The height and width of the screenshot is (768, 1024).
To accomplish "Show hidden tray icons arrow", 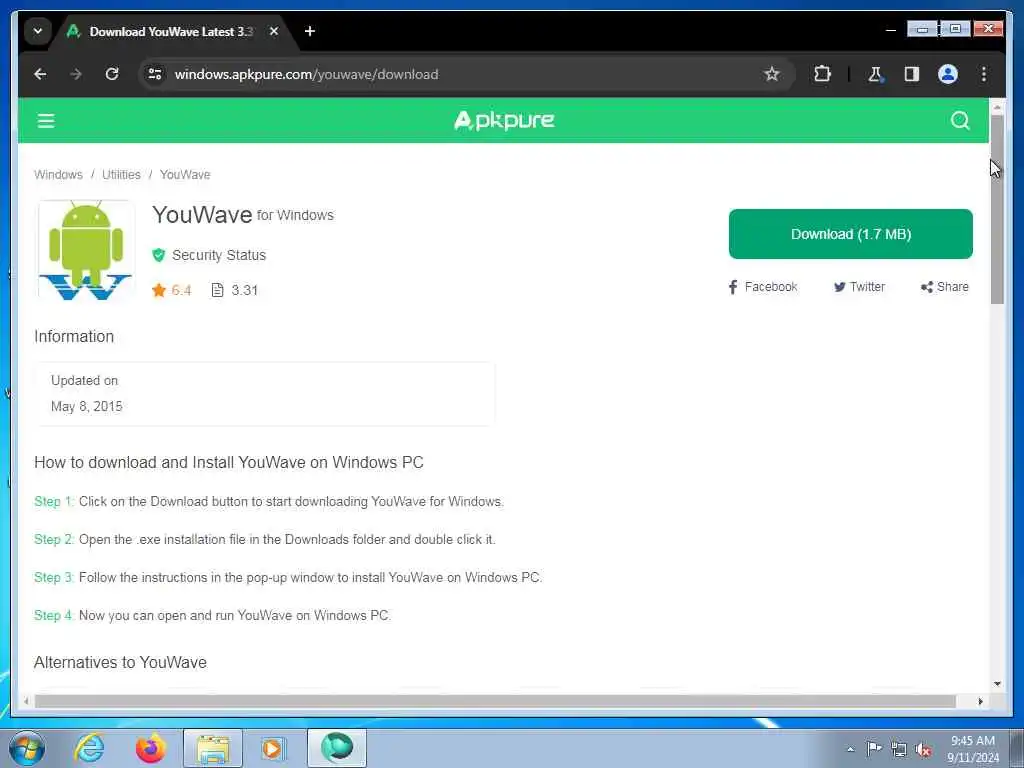I will (850, 749).
